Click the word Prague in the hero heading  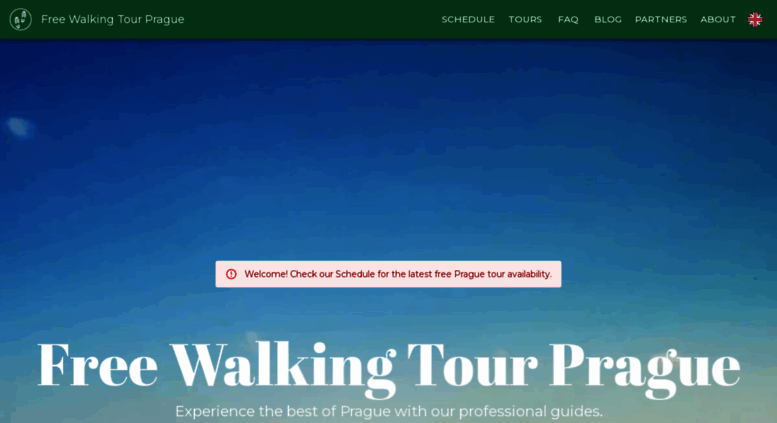pyautogui.click(x=644, y=367)
